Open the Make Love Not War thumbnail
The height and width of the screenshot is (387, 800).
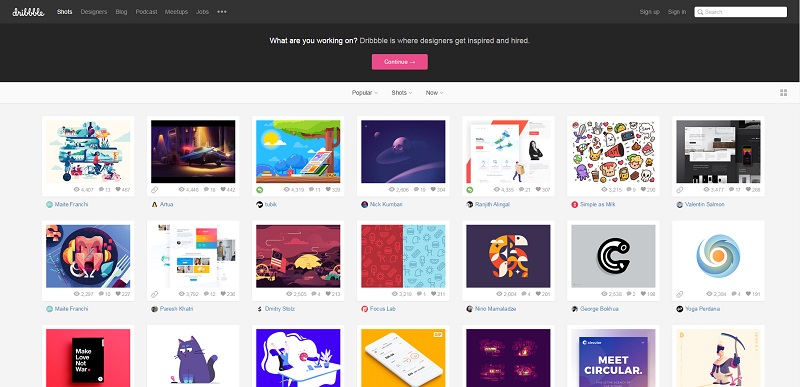pyautogui.click(x=88, y=358)
